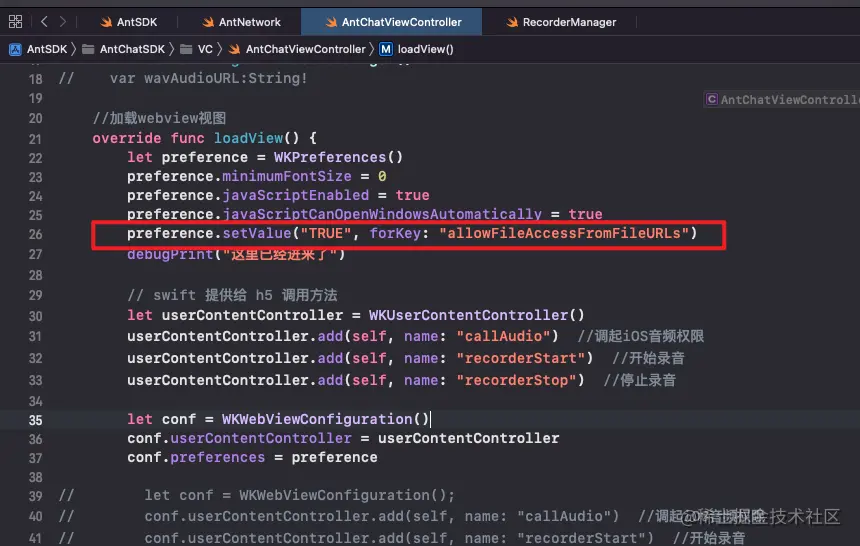Open AntSDK project in breadcrumb bar
Viewport: 860px width, 546px height.
pos(47,49)
